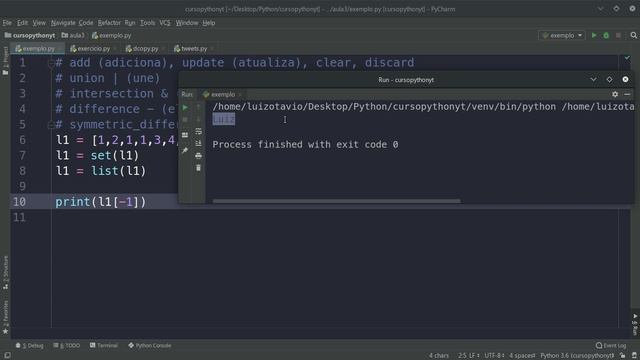Open the Run menu
The image size is (640, 360).
coord(130,23)
